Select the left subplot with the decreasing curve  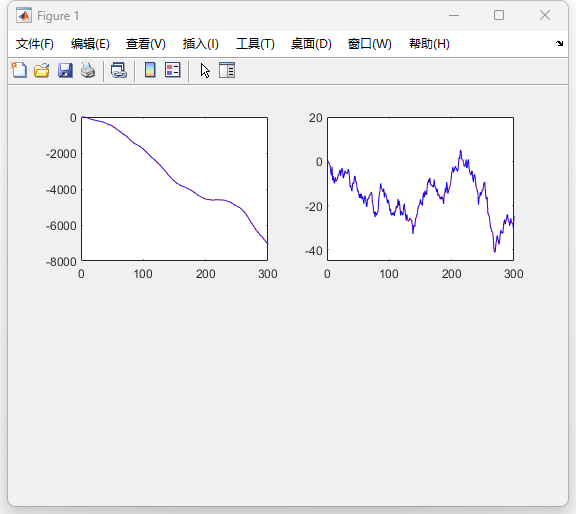(174, 189)
